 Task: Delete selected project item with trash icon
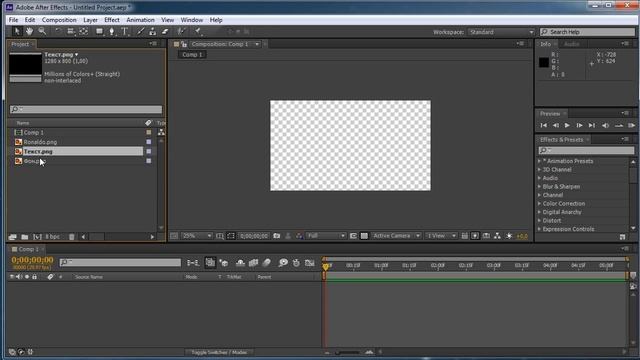(x=71, y=237)
